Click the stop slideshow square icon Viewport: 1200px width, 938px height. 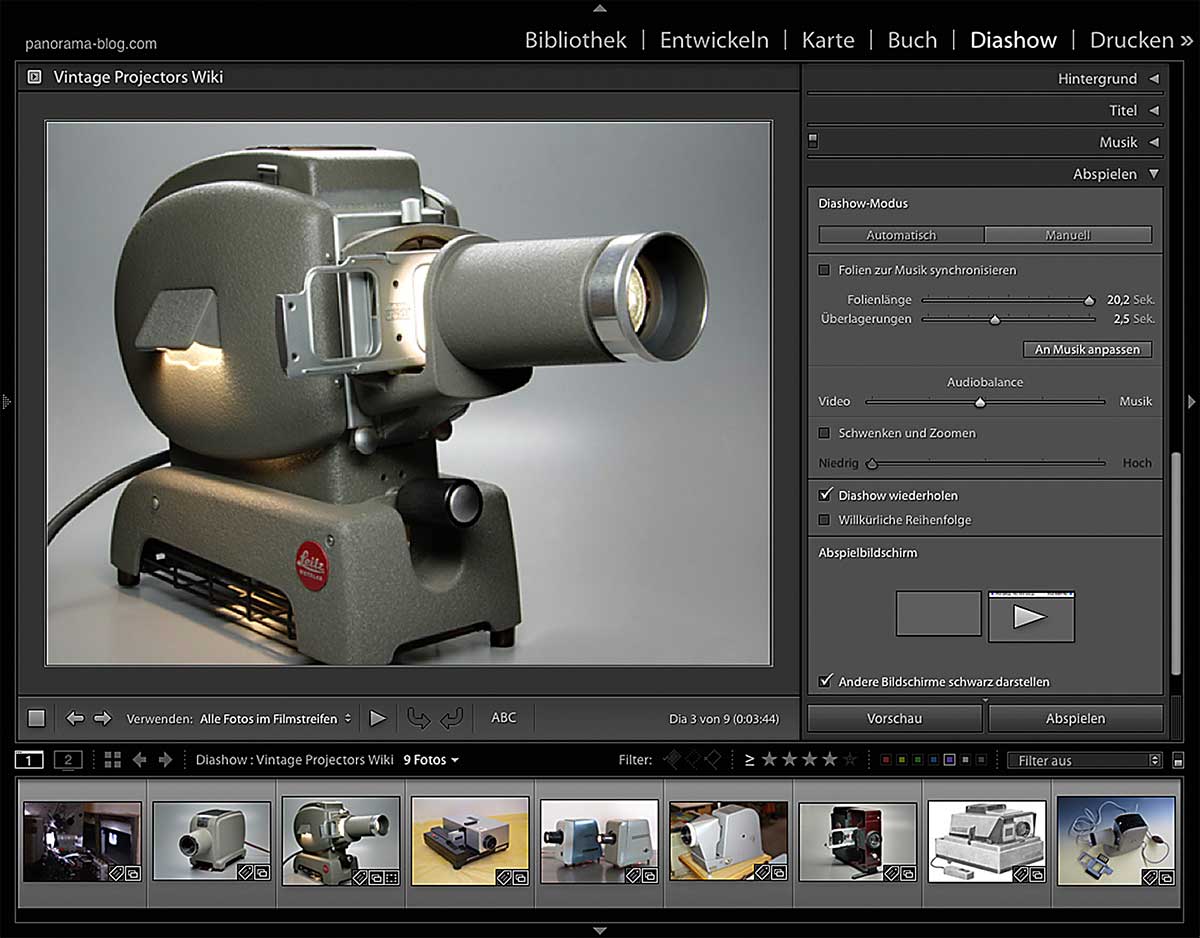click(37, 718)
